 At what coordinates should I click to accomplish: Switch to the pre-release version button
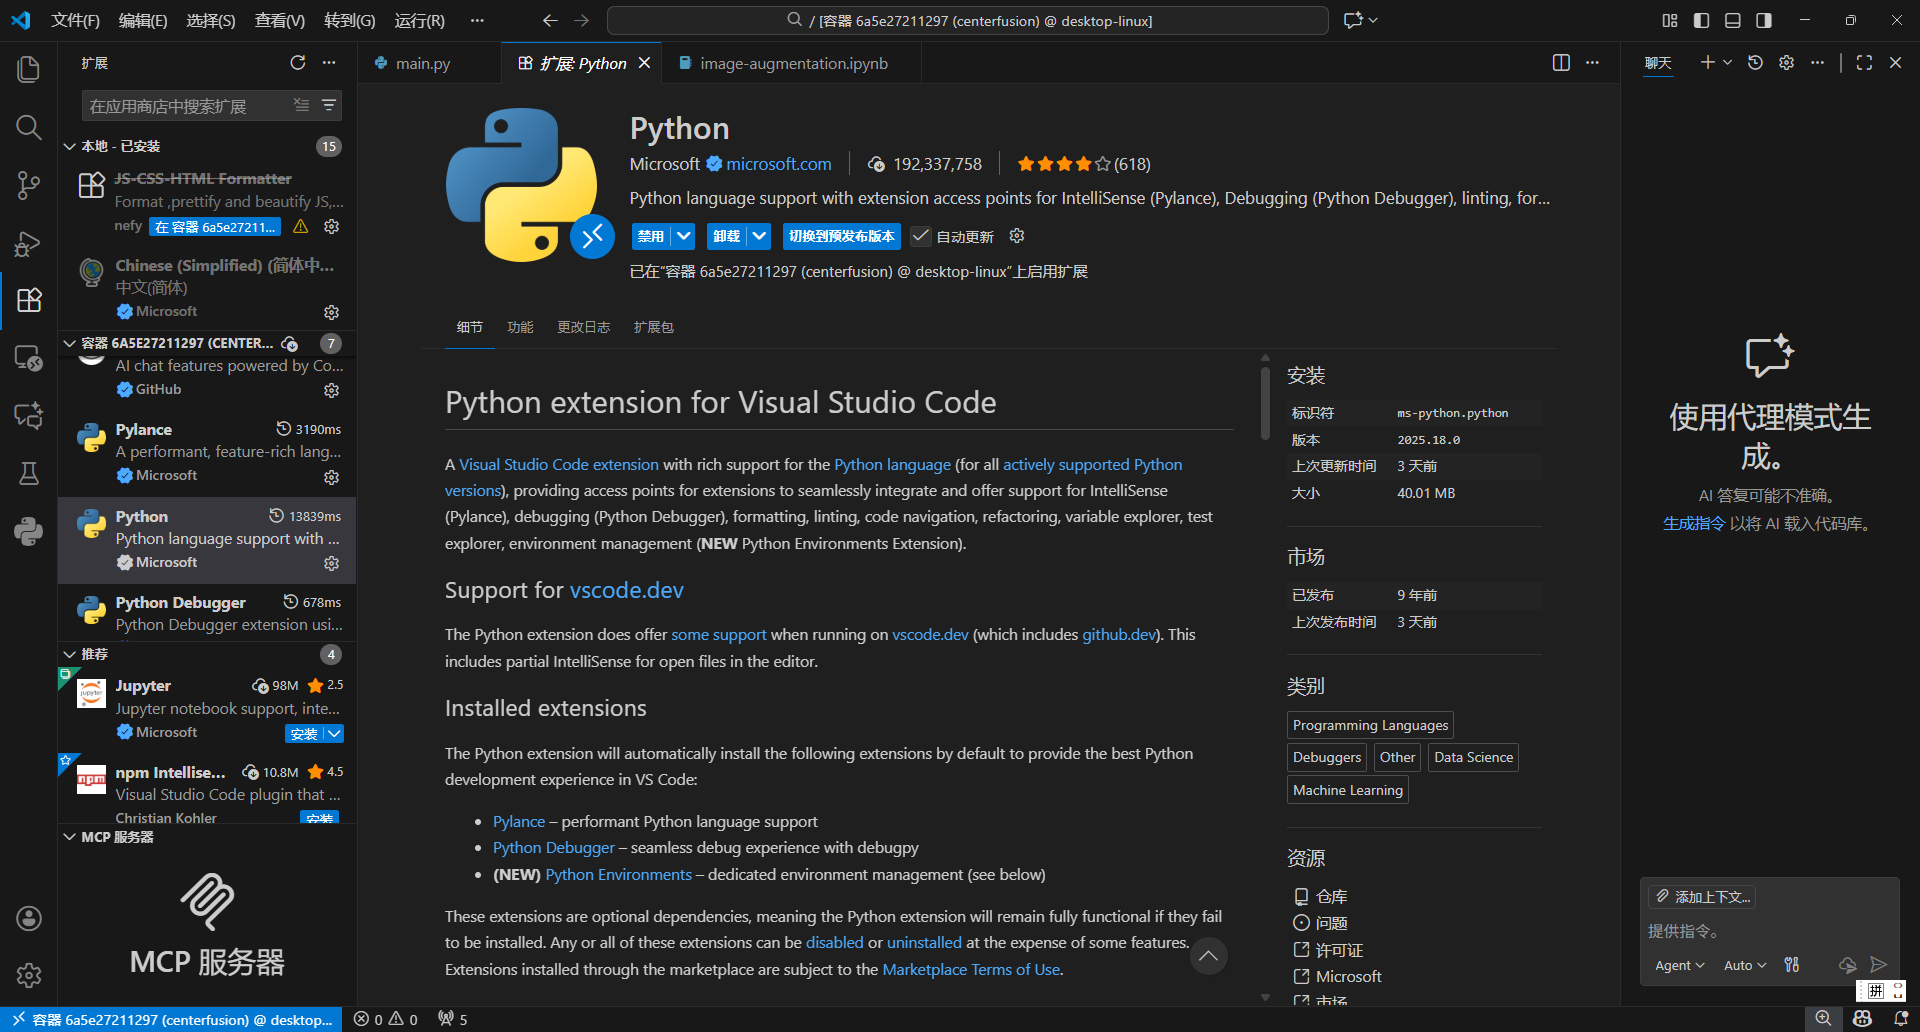841,236
